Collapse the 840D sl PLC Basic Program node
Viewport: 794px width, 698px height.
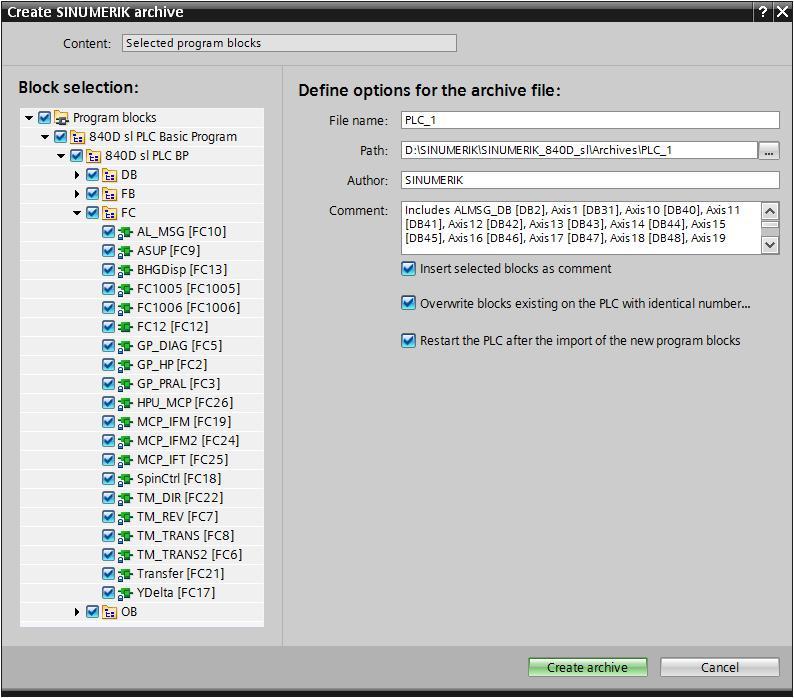tap(45, 137)
